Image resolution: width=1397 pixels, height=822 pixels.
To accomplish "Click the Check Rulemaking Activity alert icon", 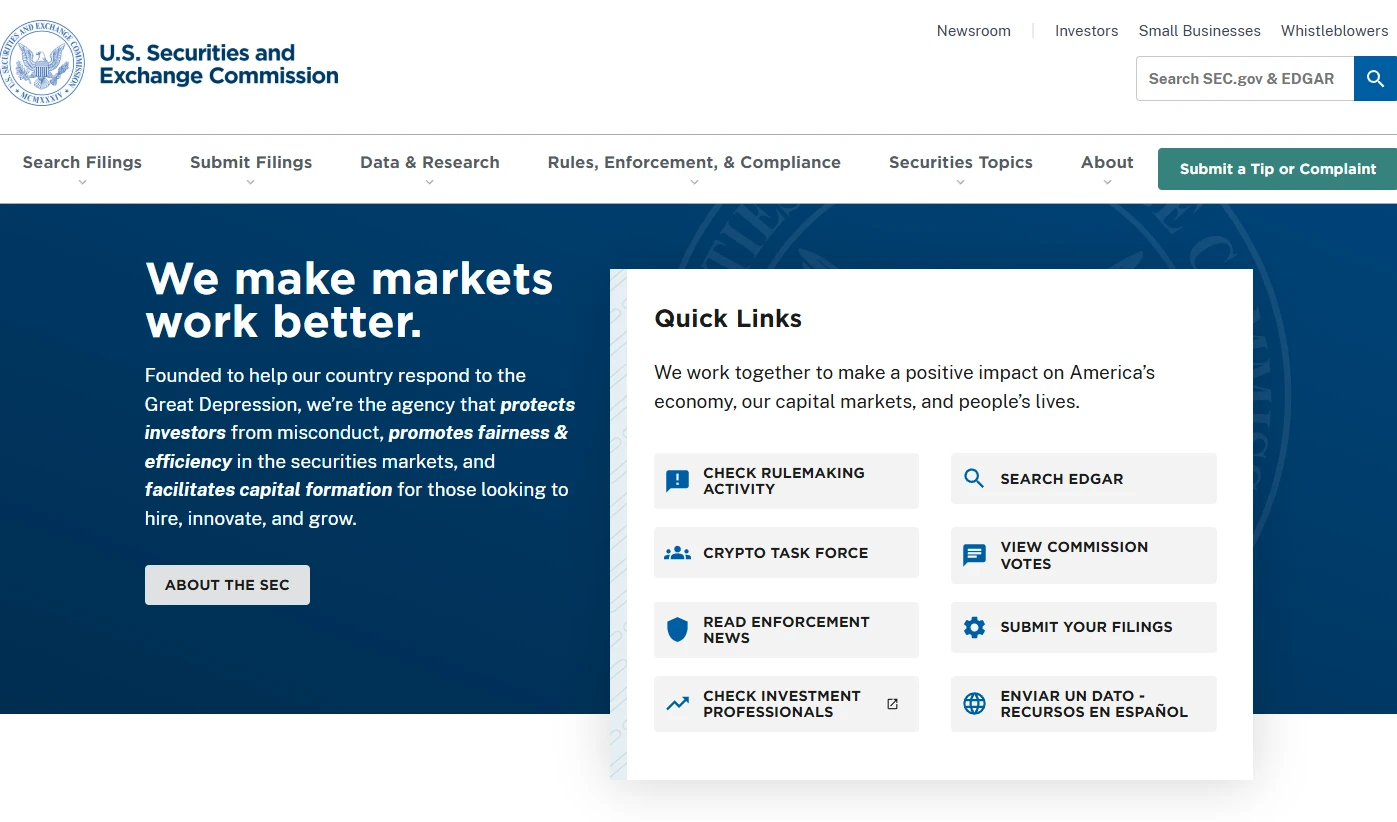I will (677, 481).
